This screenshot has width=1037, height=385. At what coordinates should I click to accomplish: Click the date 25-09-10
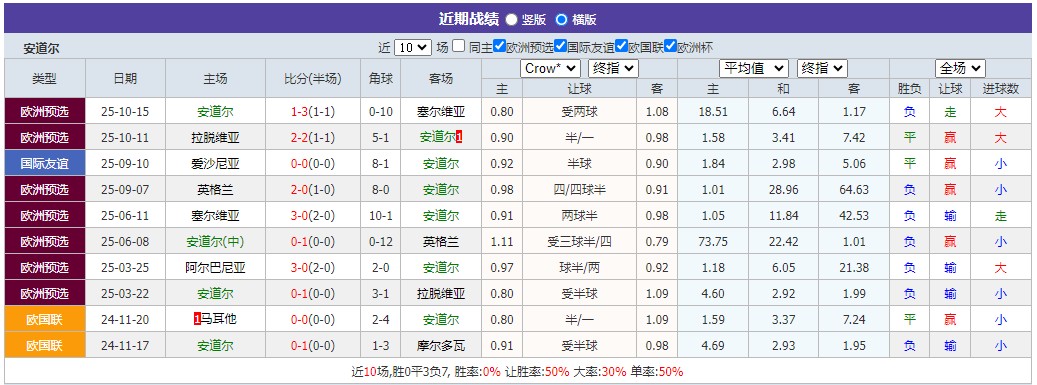point(125,163)
